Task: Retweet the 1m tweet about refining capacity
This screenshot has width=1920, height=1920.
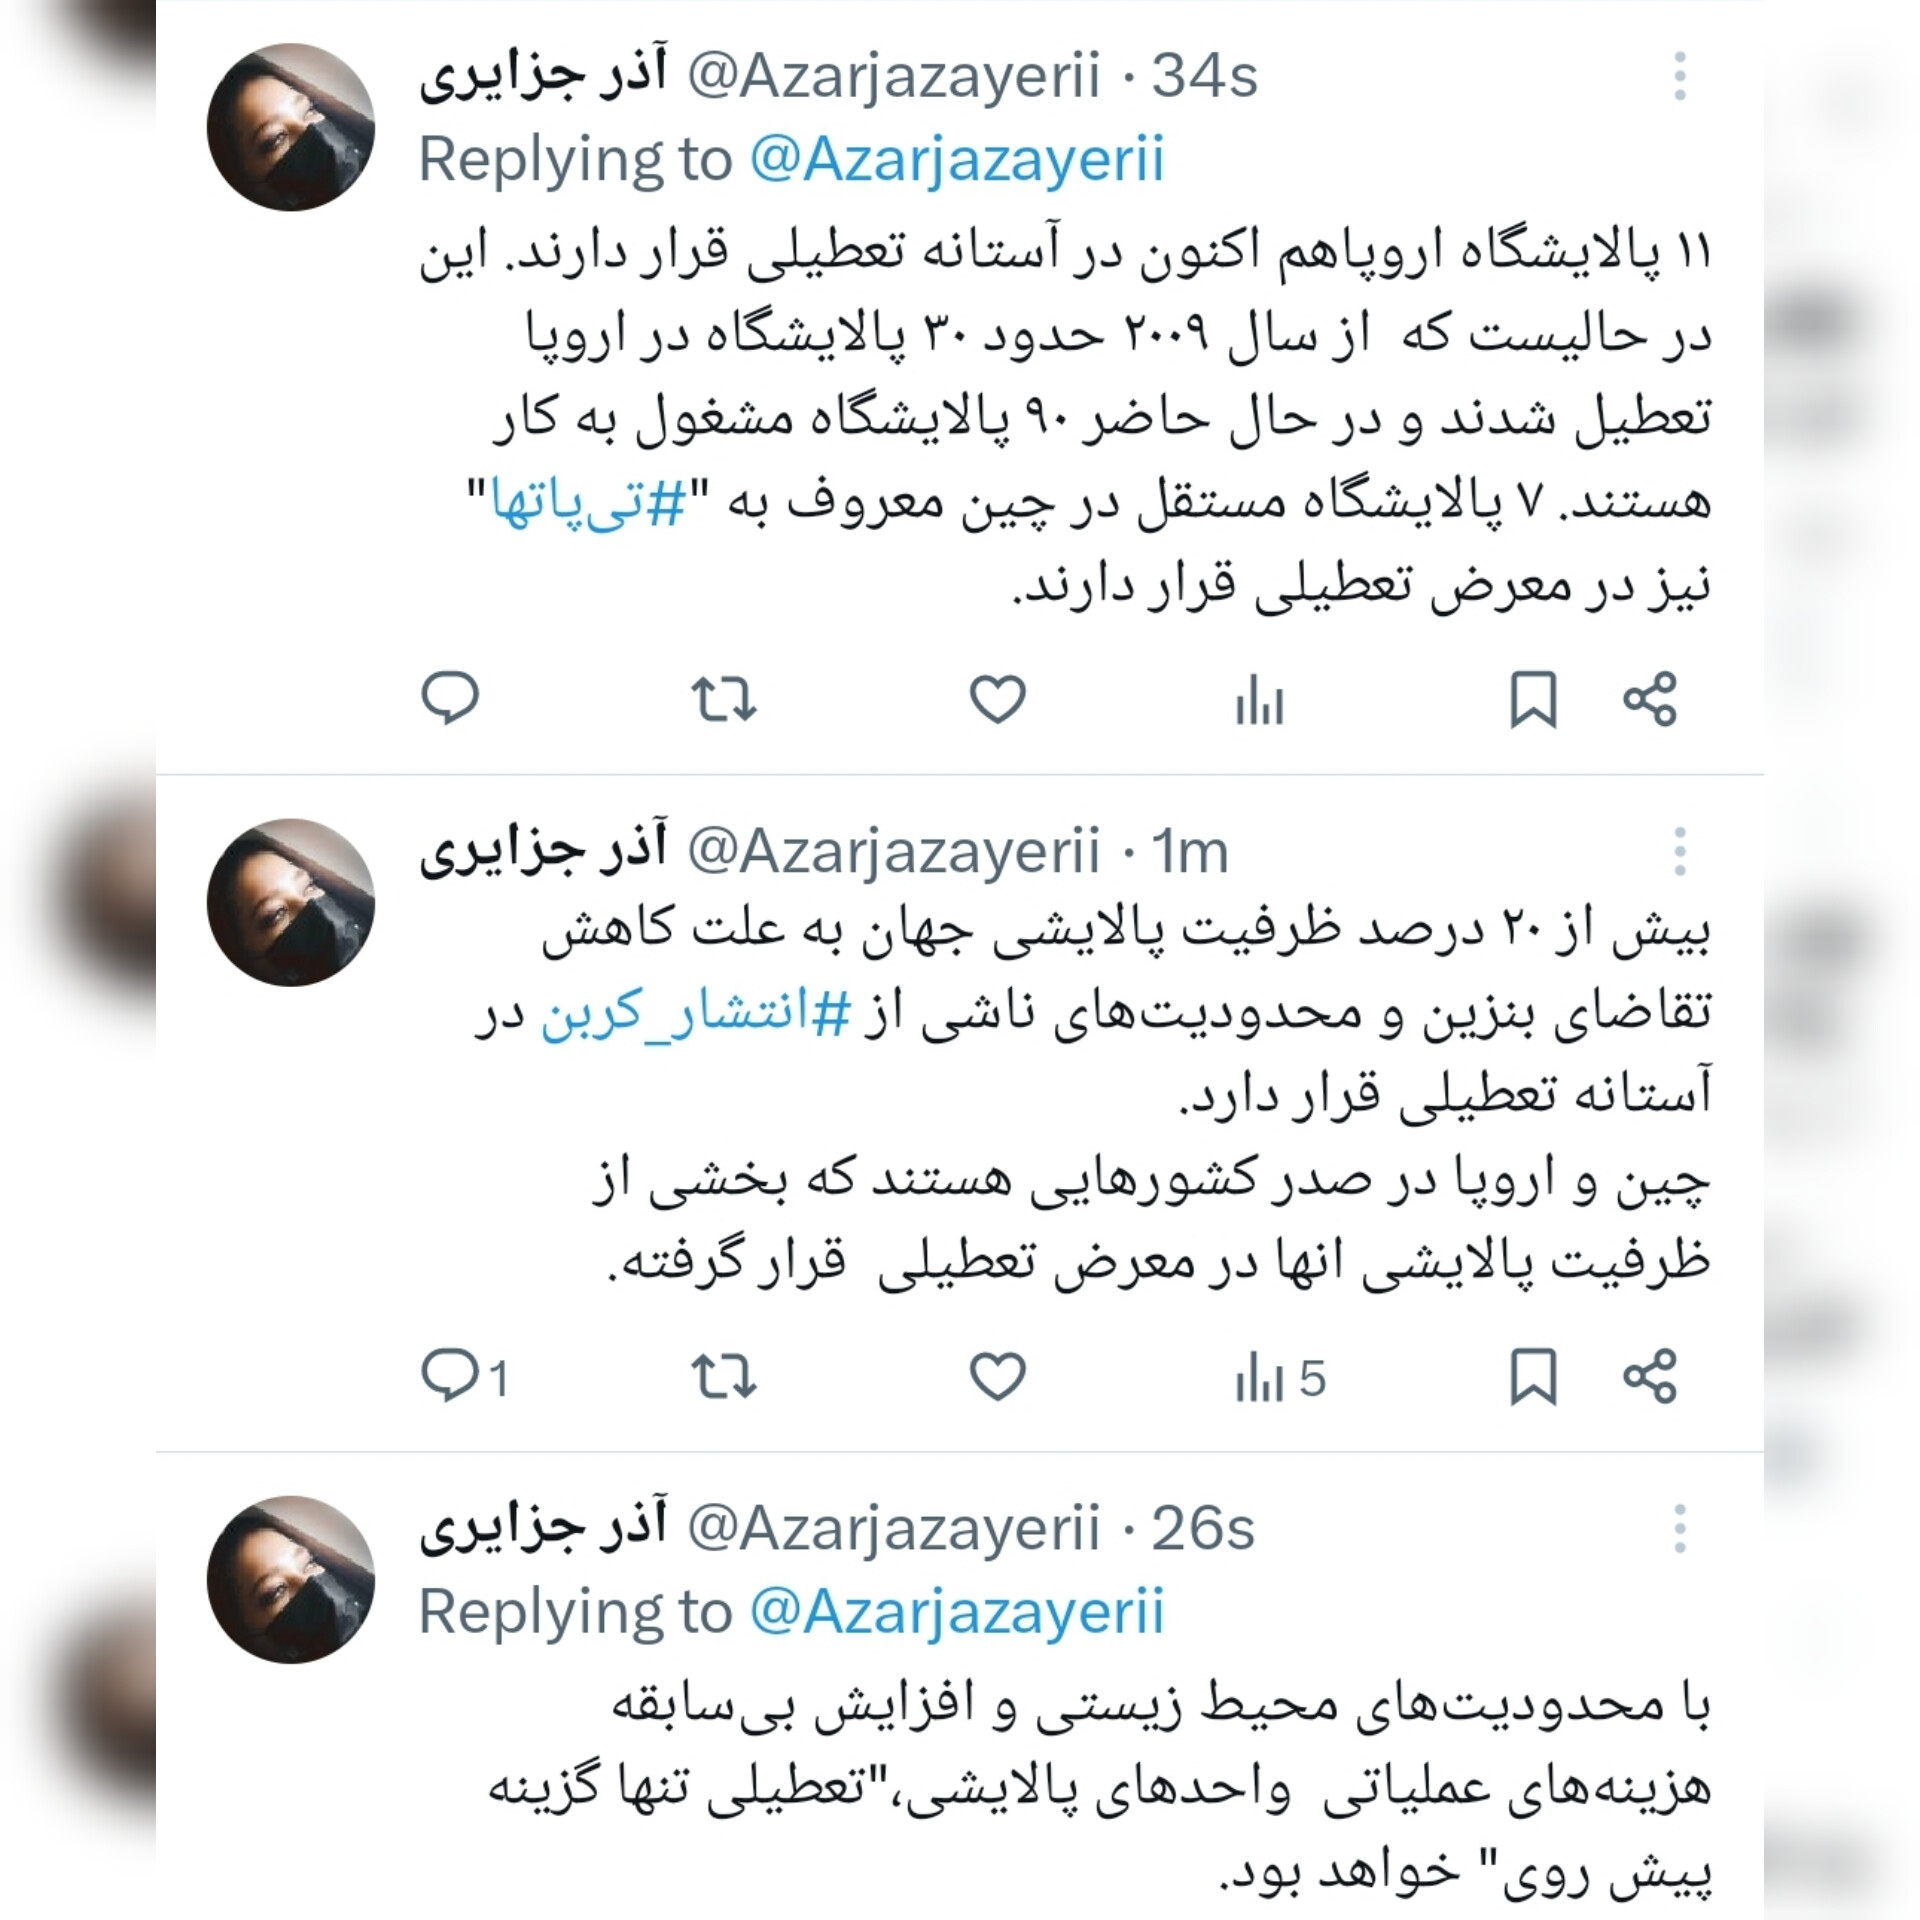Action: tap(725, 1376)
